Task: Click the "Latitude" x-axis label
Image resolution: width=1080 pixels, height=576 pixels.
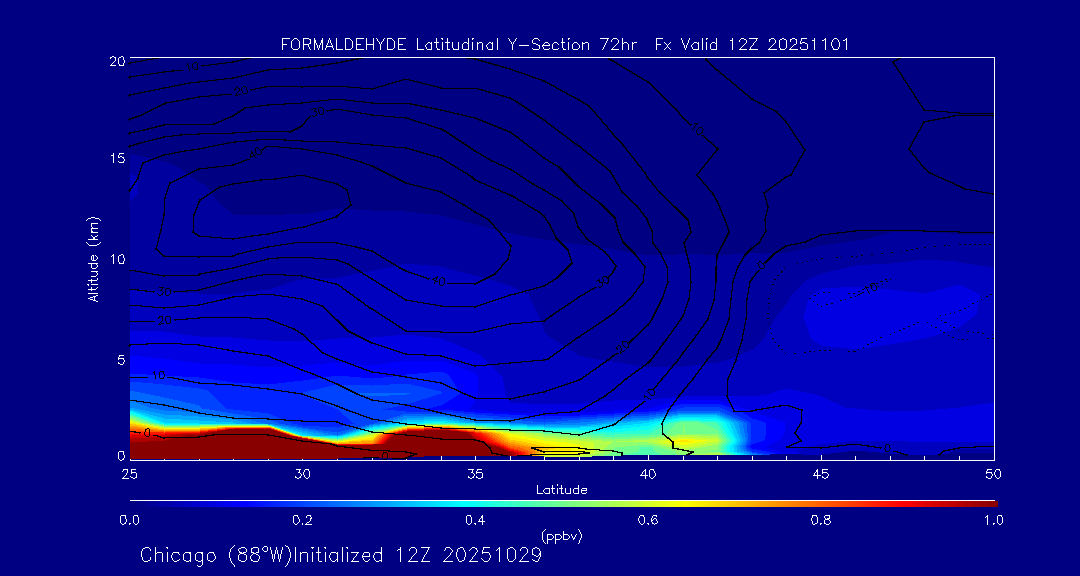Action: point(561,490)
